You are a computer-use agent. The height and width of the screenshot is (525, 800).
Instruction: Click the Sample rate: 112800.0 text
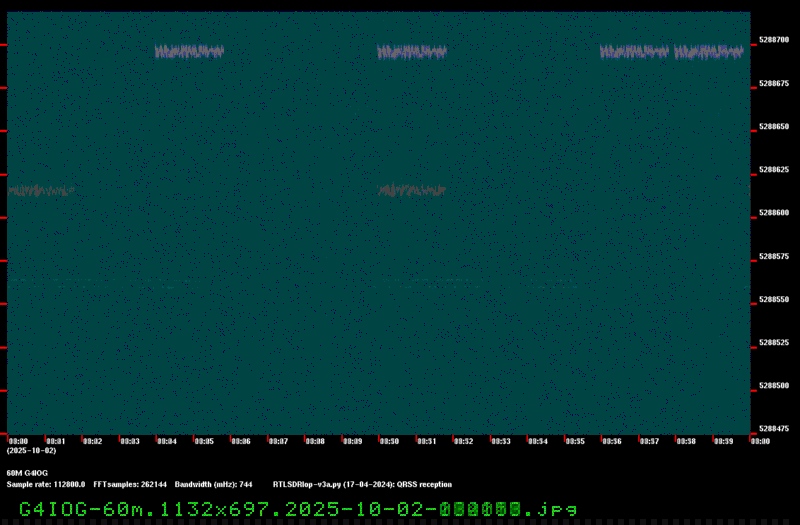[x=46, y=484]
